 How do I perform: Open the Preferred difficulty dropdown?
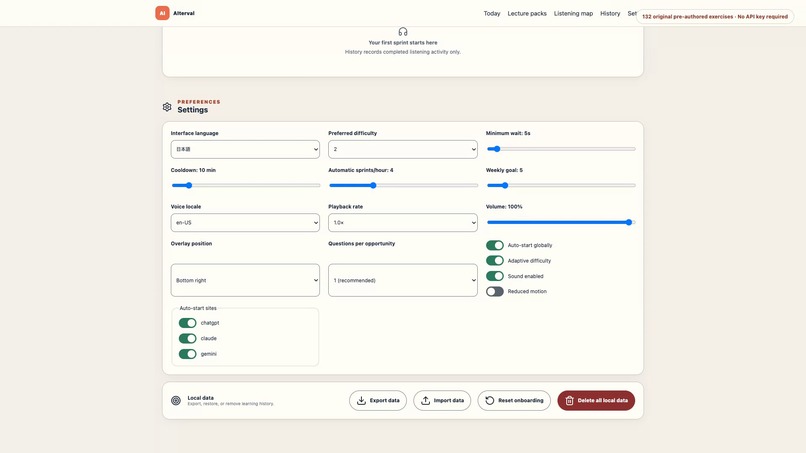403,150
